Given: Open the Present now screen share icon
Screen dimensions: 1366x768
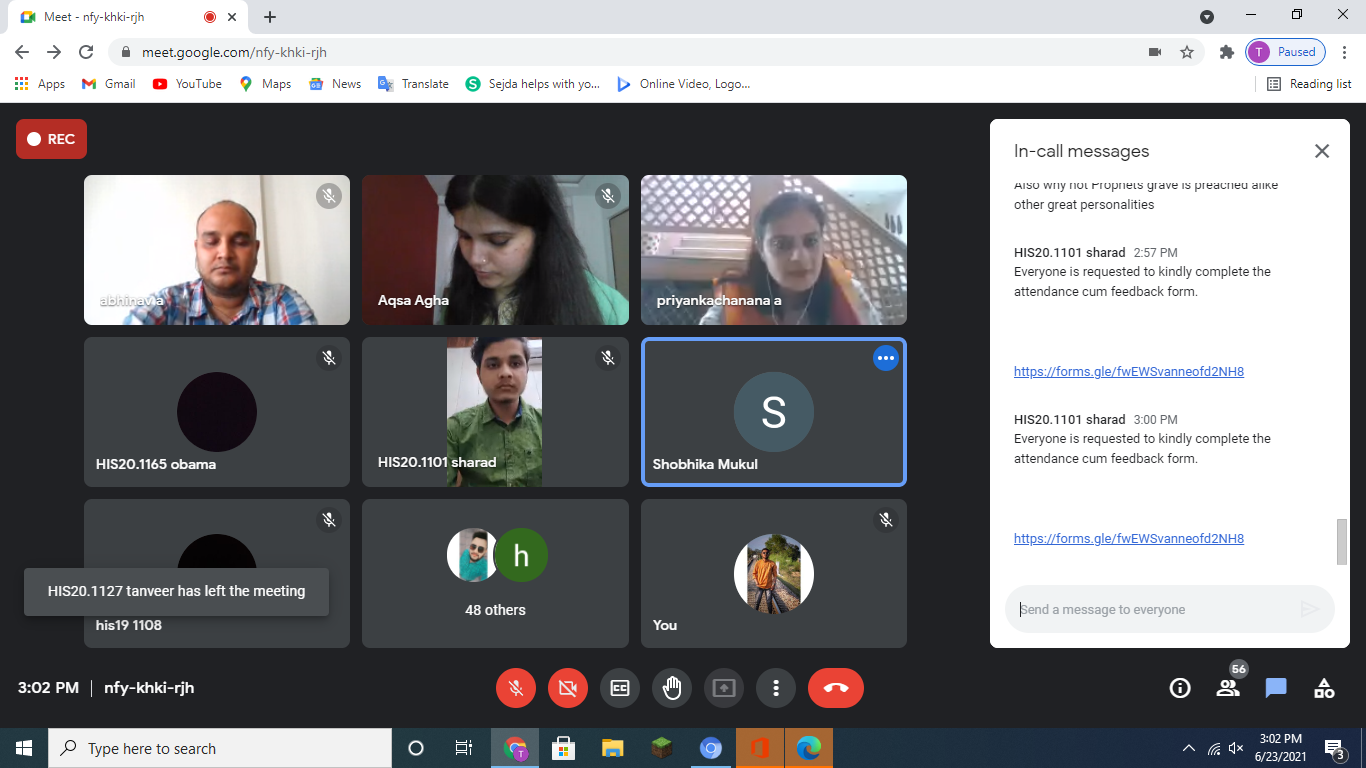Looking at the screenshot, I should point(724,688).
